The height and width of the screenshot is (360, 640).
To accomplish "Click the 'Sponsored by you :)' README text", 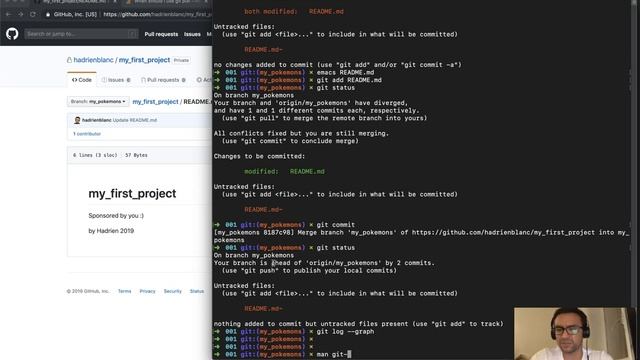I will pyautogui.click(x=116, y=216).
